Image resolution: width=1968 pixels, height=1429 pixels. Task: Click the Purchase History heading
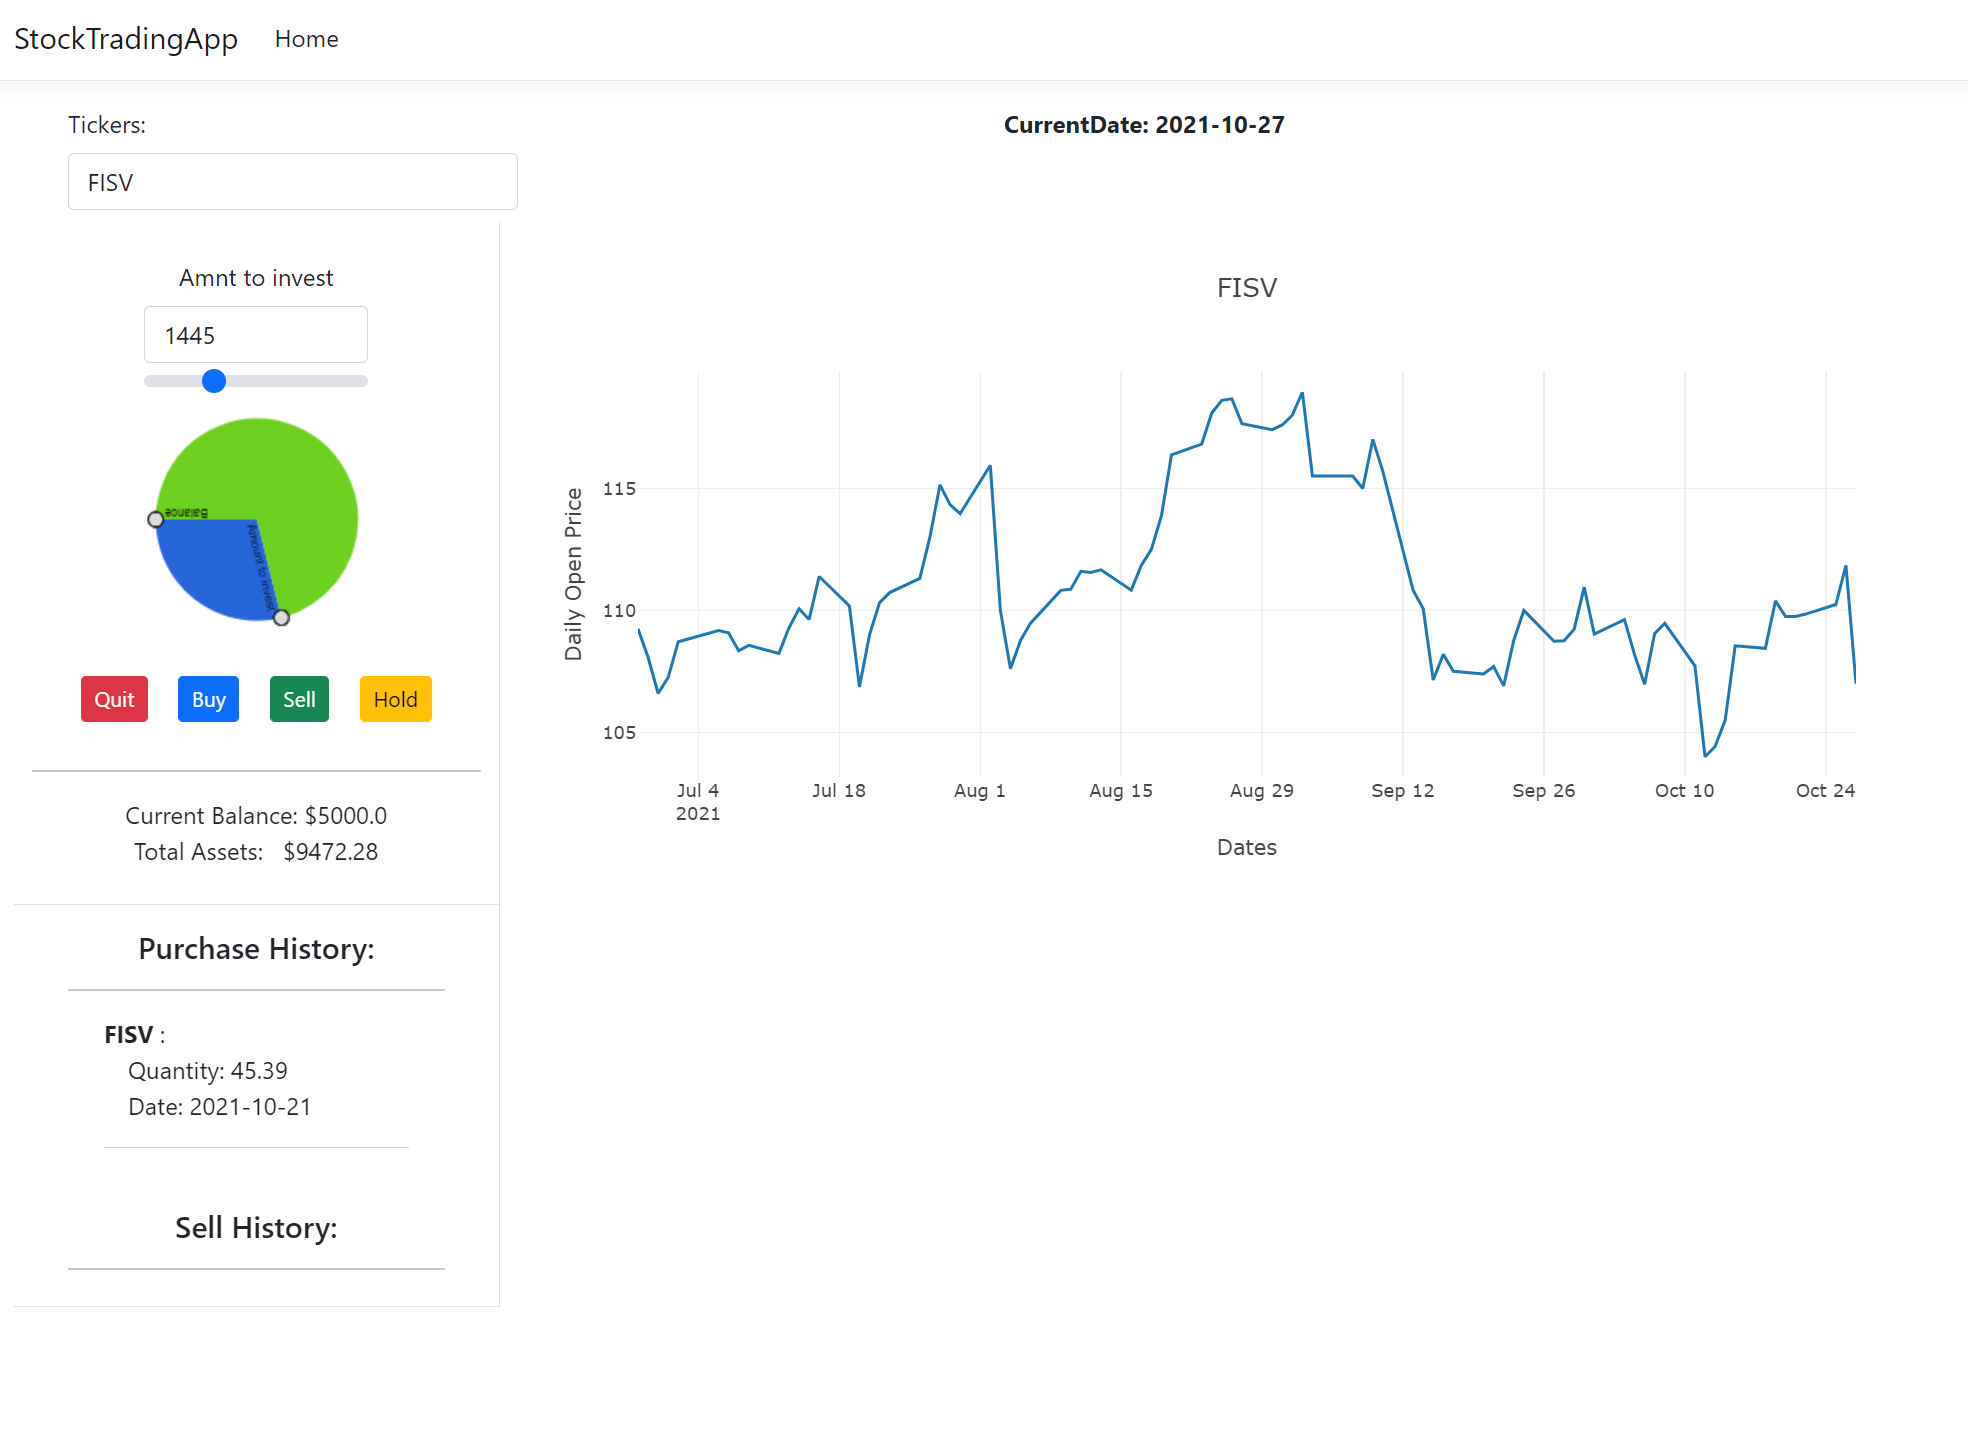tap(256, 949)
